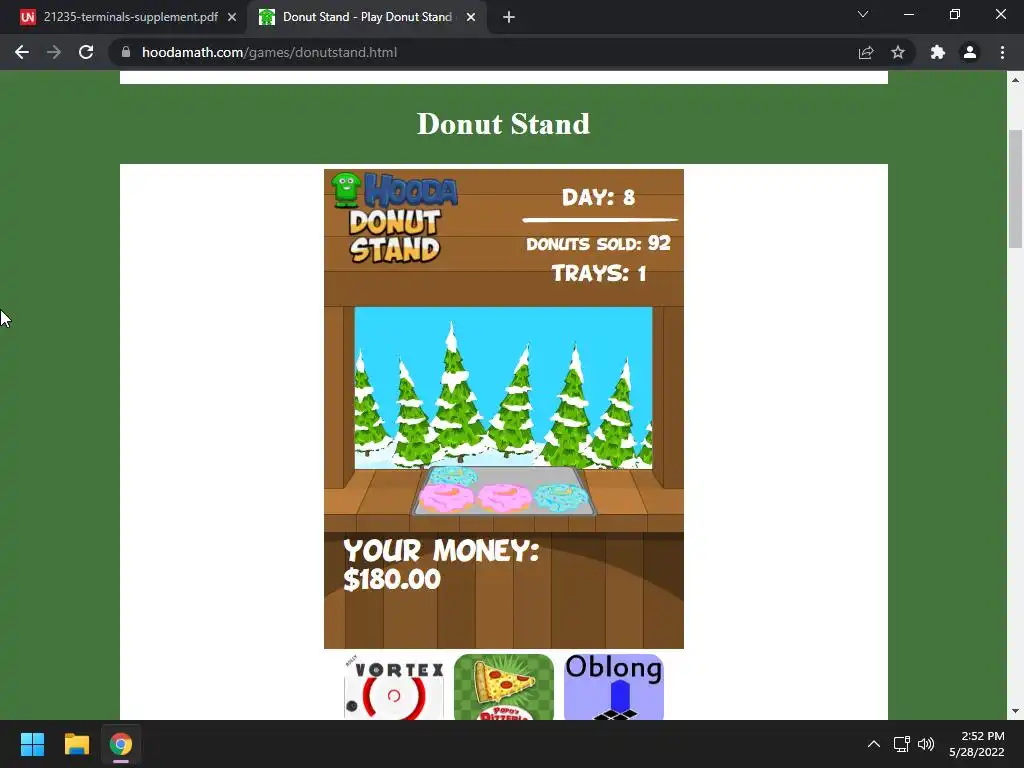Click the Chrome taskbar icon
1024x768 pixels.
(121, 744)
